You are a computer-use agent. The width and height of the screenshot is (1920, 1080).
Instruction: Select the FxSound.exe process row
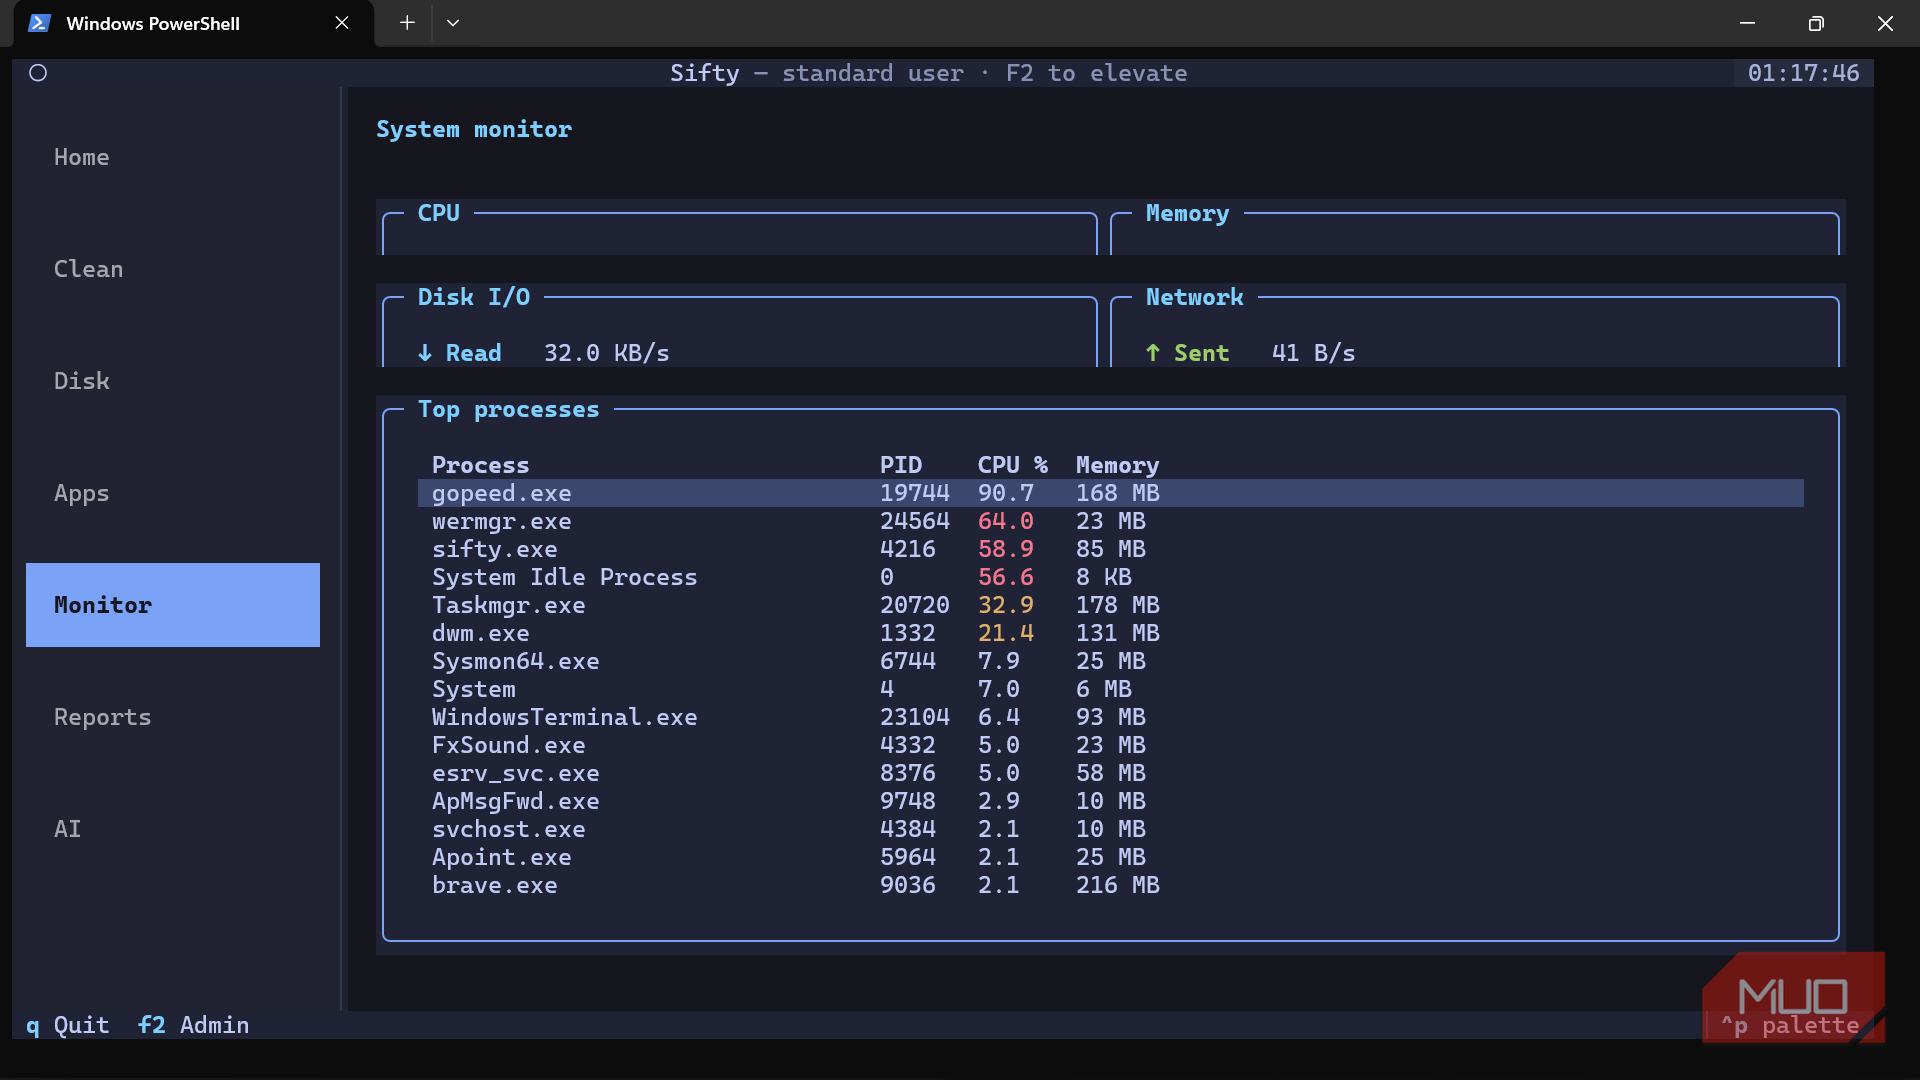point(1111,745)
